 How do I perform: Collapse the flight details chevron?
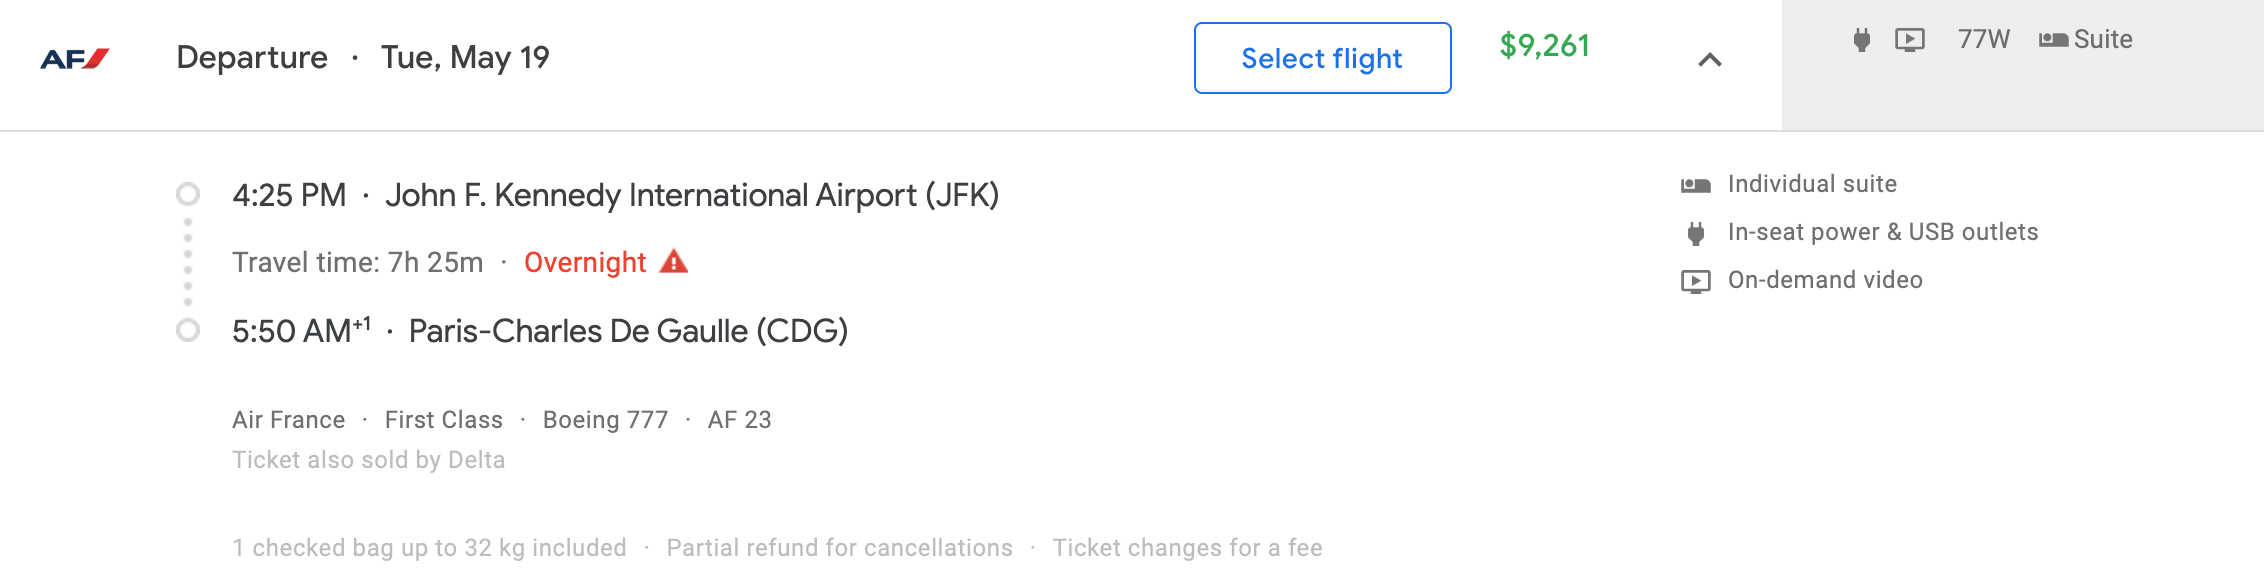point(1710,60)
